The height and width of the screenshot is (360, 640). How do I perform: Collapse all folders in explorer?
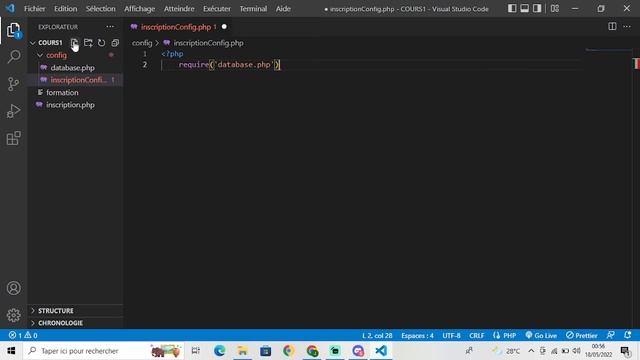[x=115, y=42]
